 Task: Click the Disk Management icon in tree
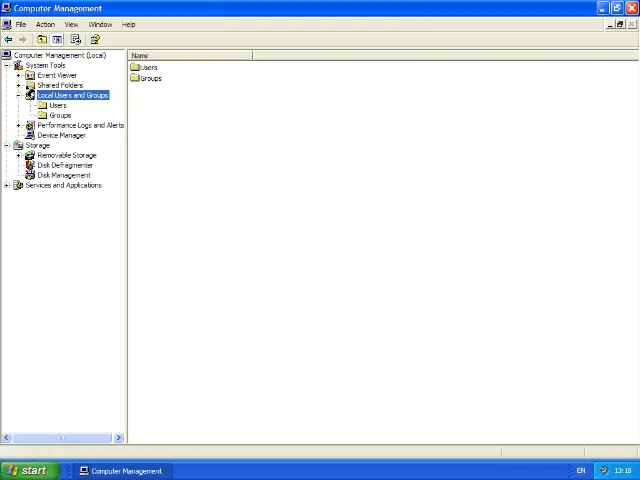click(x=30, y=175)
